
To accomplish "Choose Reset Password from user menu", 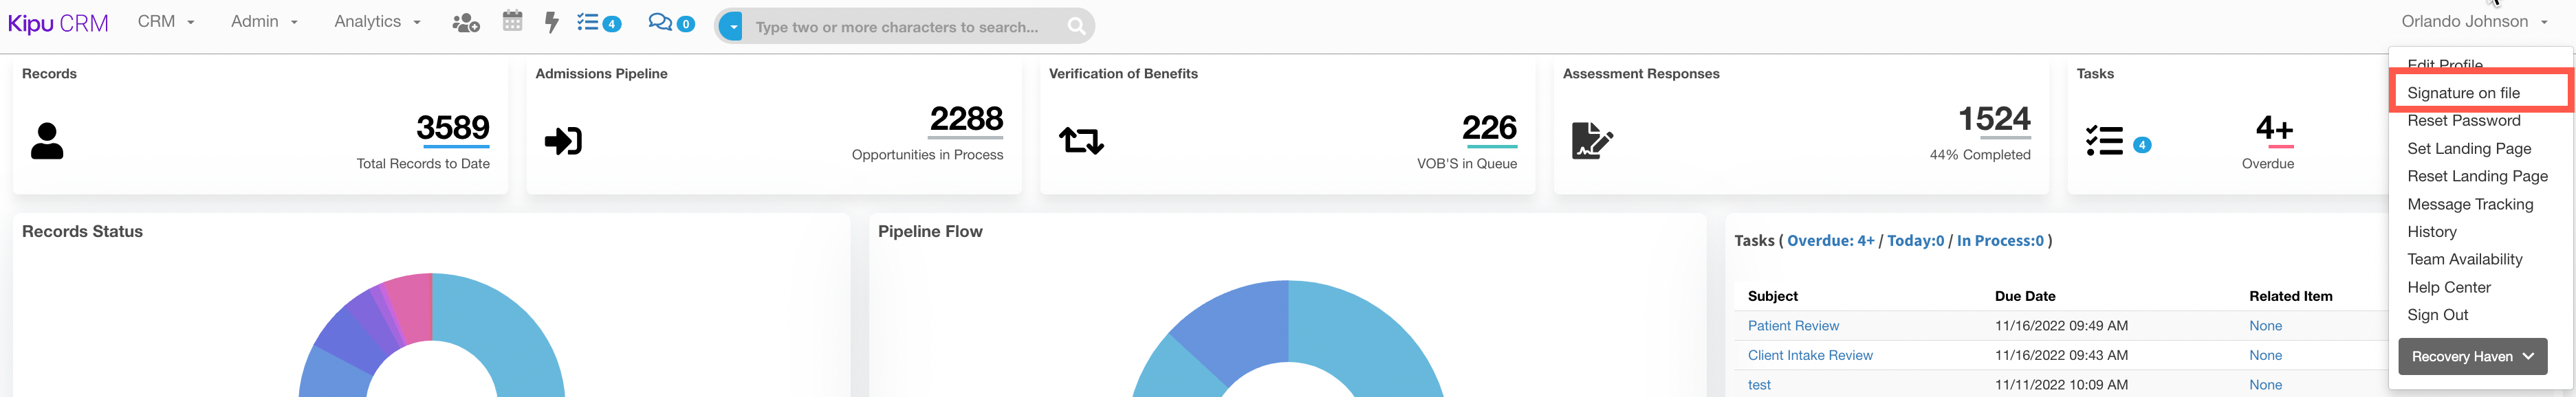I will click(2463, 121).
